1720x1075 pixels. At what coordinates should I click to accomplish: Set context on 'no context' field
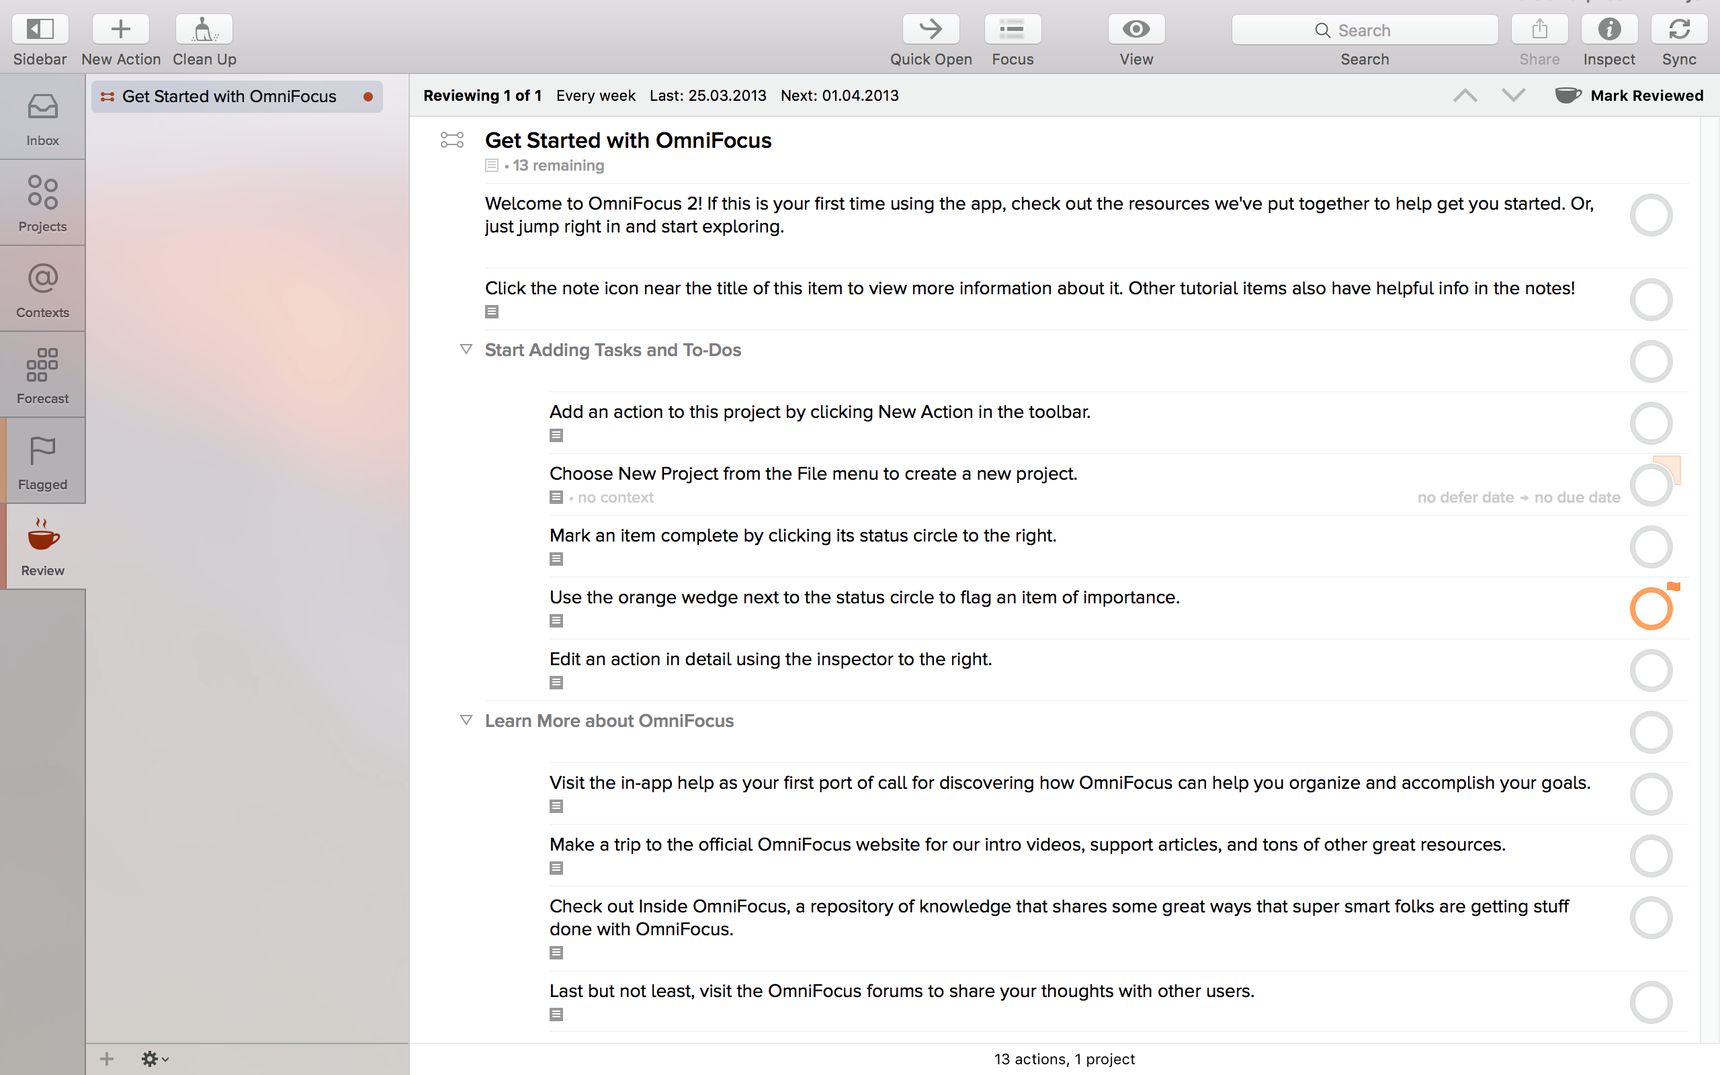pos(615,498)
